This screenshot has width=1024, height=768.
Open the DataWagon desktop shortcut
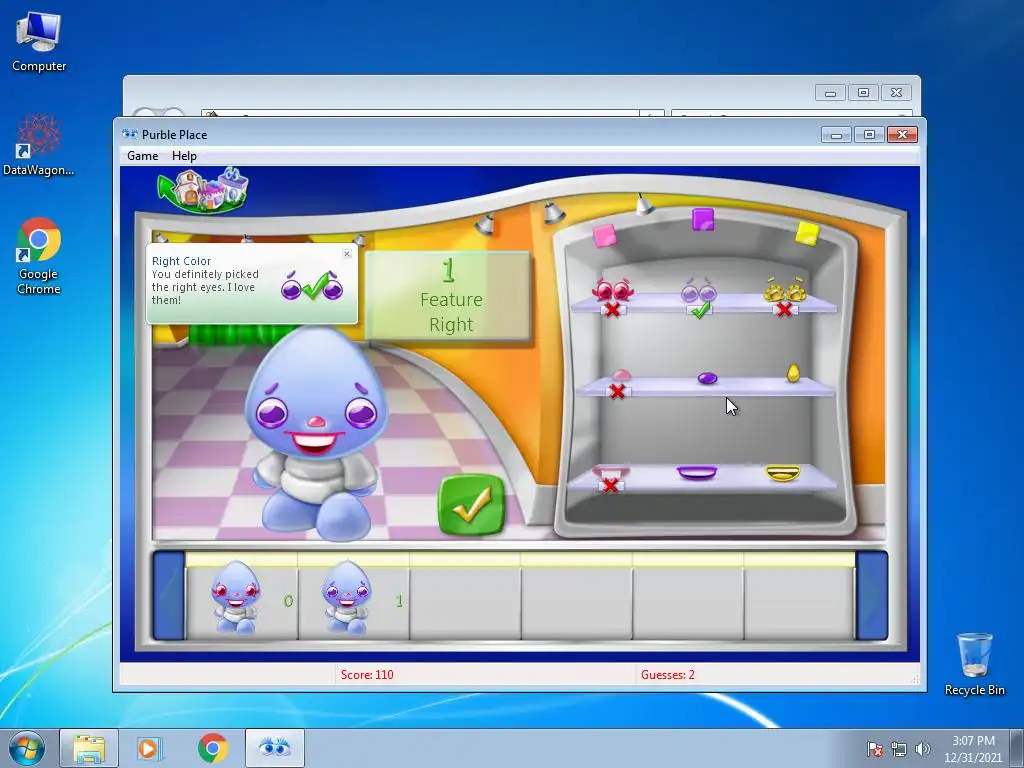(x=39, y=144)
